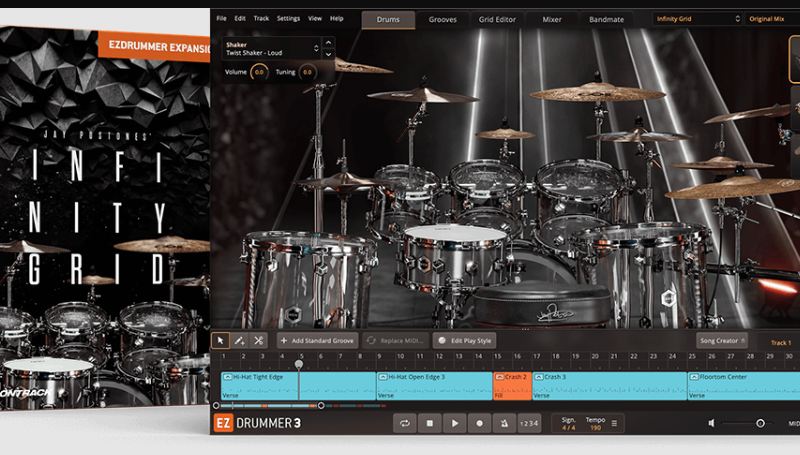Open the Edit menu
800x455 pixels.
tap(240, 18)
